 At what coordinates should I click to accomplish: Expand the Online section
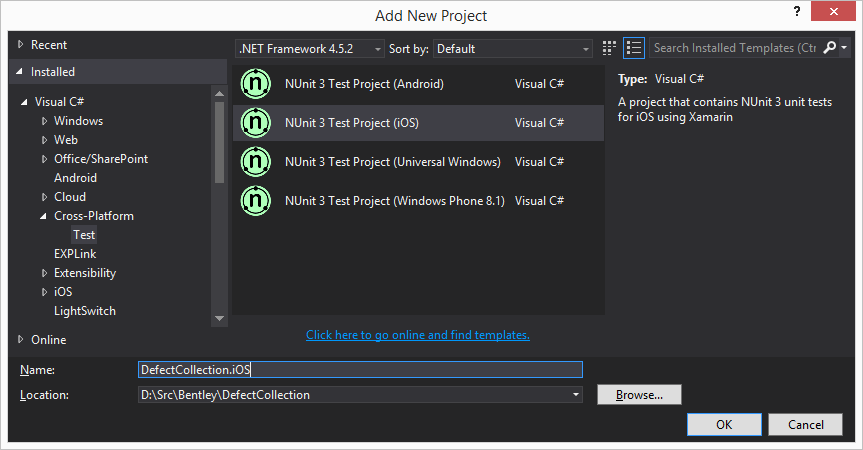20,339
